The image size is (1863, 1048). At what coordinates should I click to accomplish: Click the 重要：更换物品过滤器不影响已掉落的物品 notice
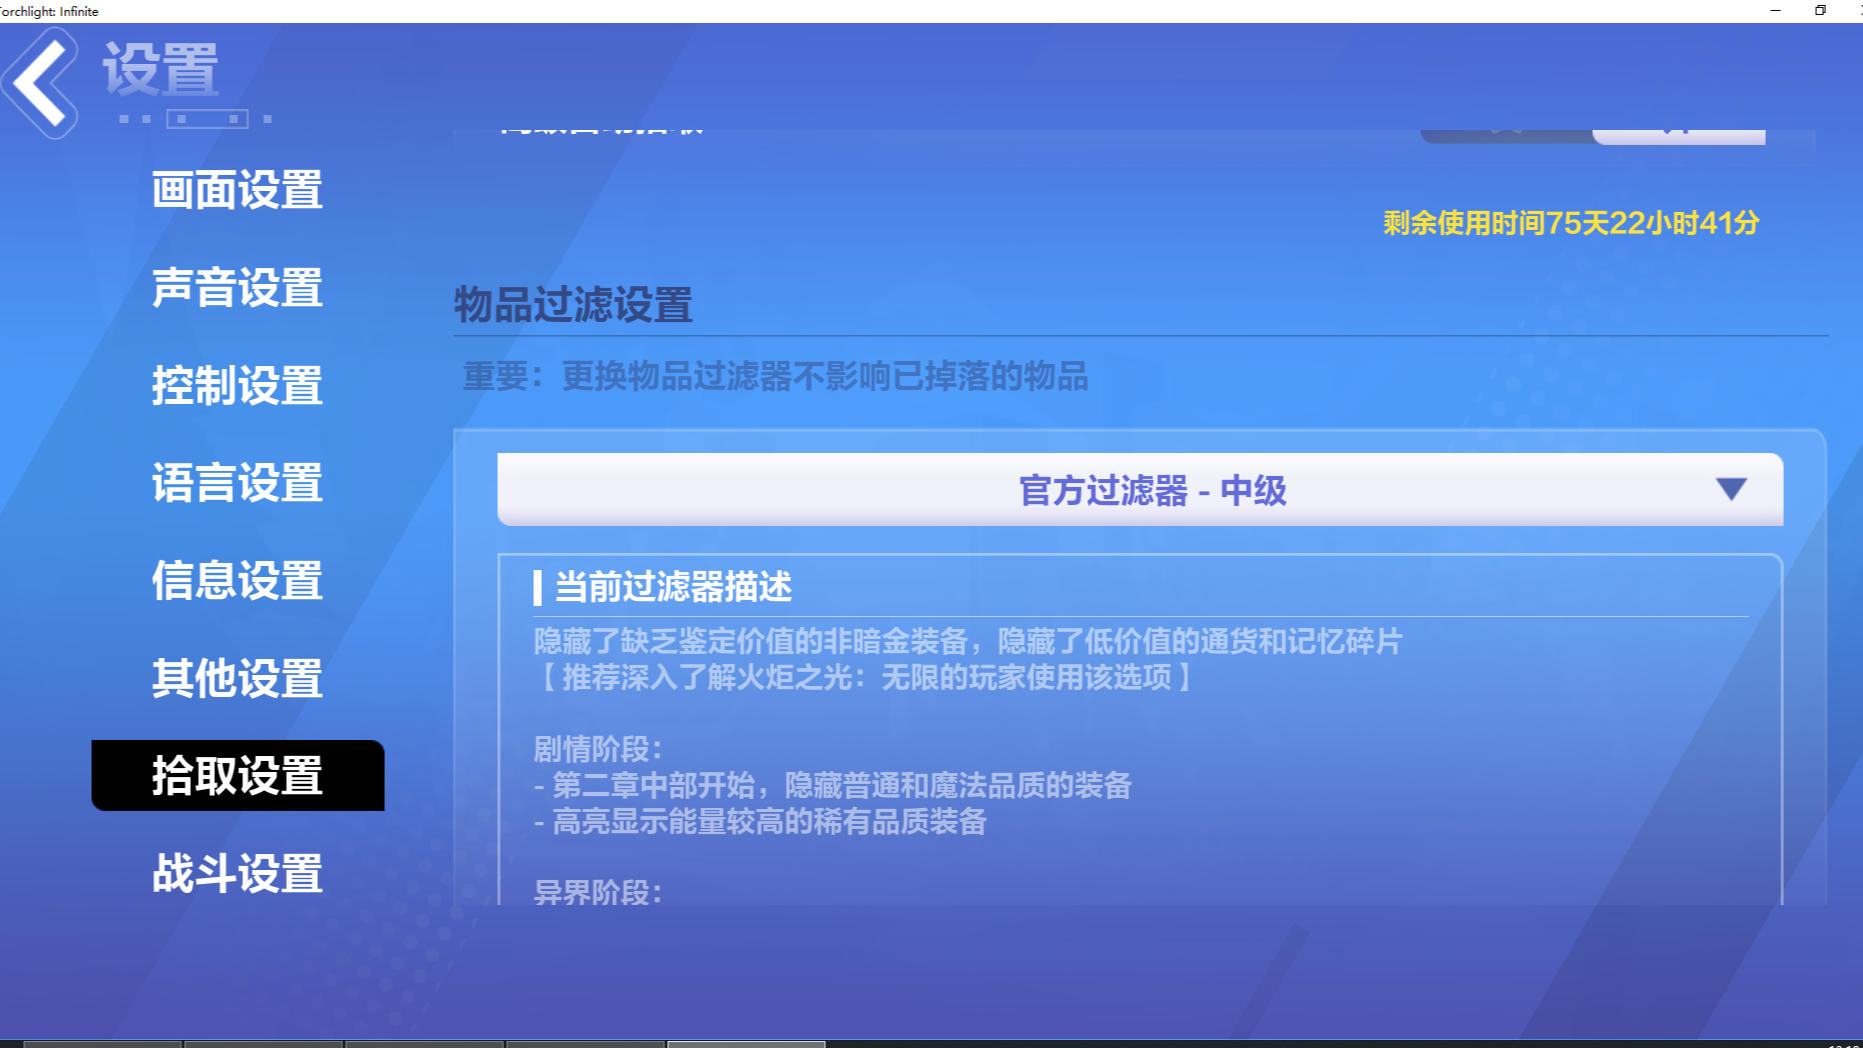pyautogui.click(x=775, y=377)
